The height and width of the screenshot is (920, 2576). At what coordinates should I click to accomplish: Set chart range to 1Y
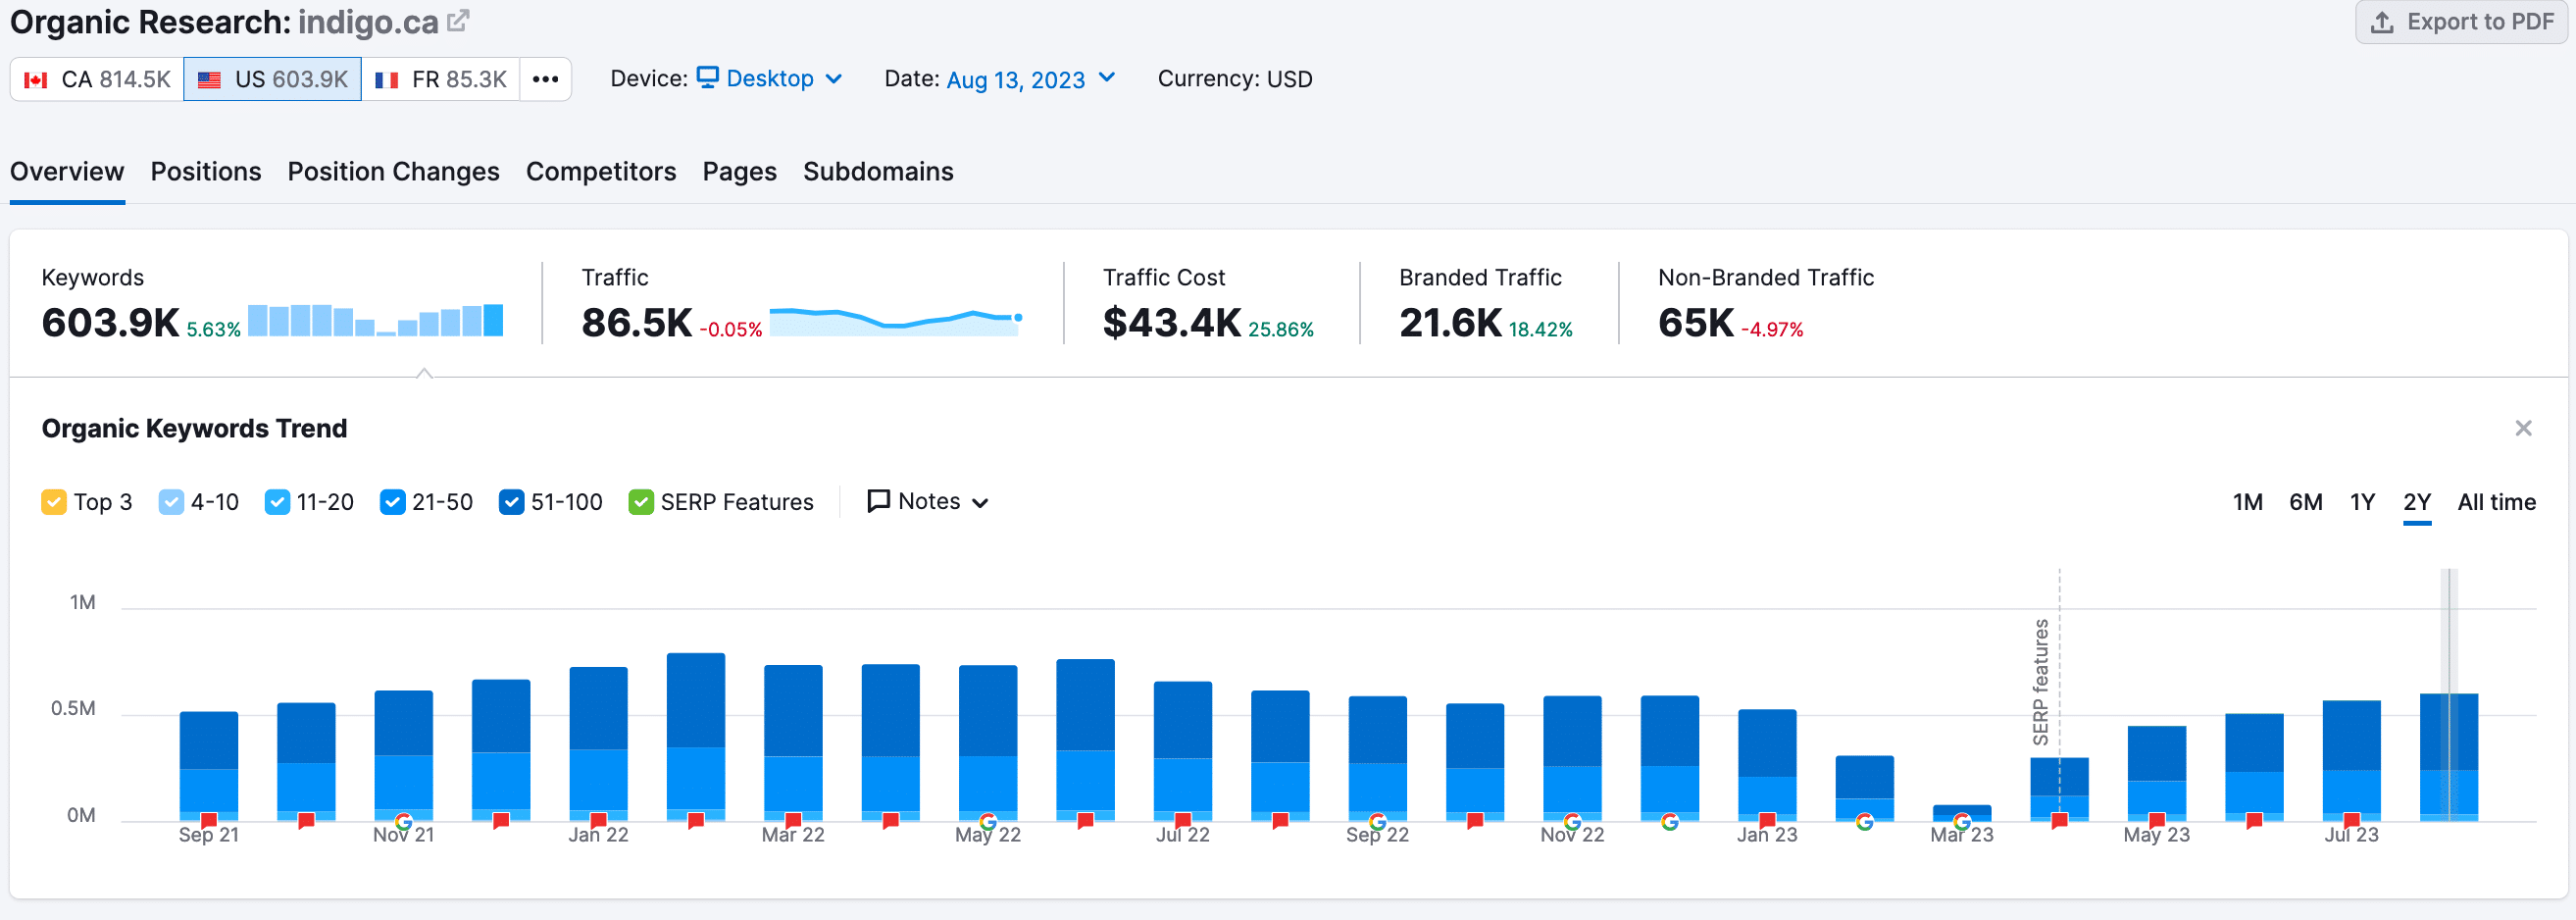click(x=2362, y=501)
